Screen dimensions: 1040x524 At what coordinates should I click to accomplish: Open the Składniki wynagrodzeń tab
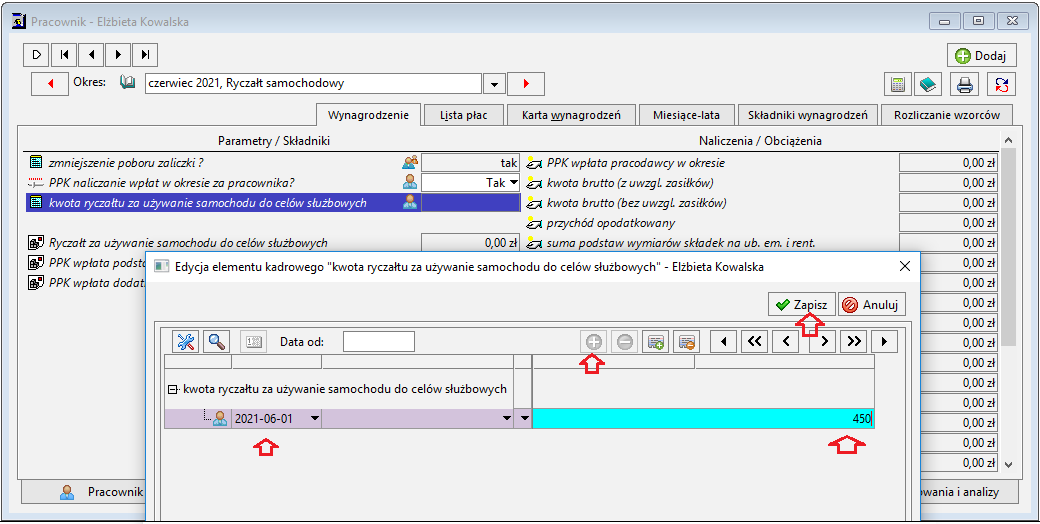[807, 115]
